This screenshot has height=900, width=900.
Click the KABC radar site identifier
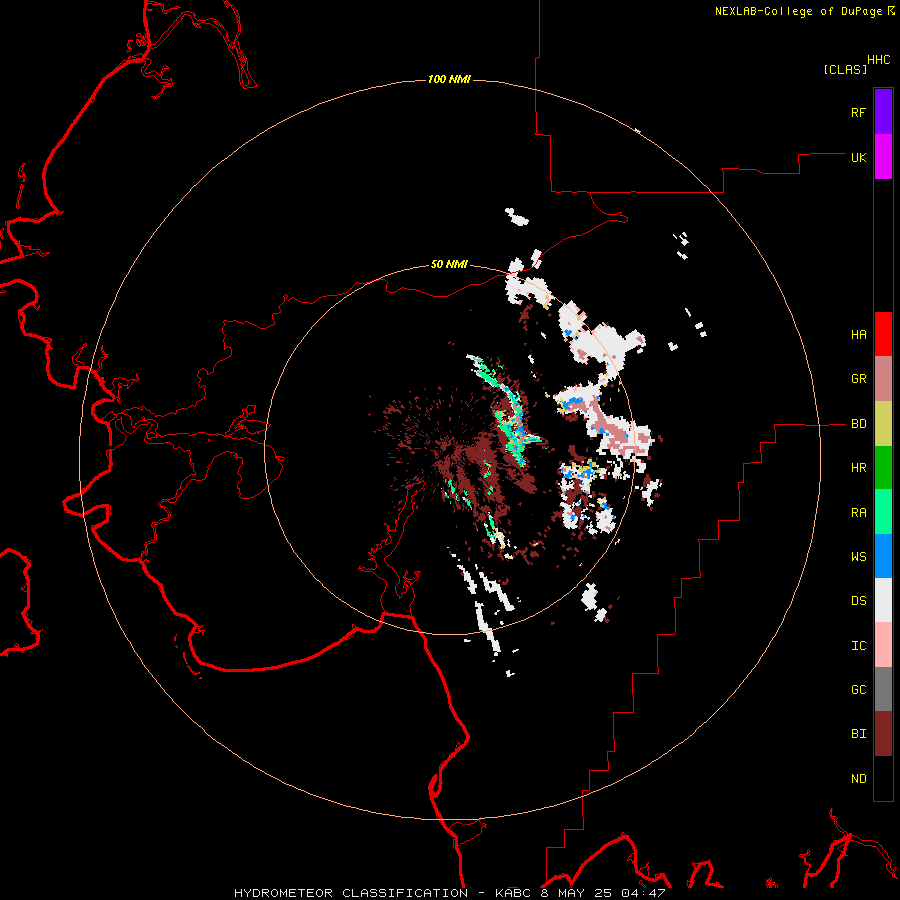514,893
